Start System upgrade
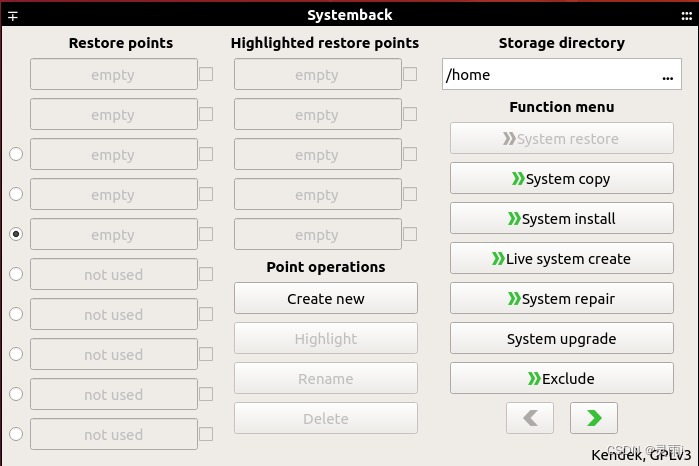Viewport: 699px width, 466px height. click(562, 339)
